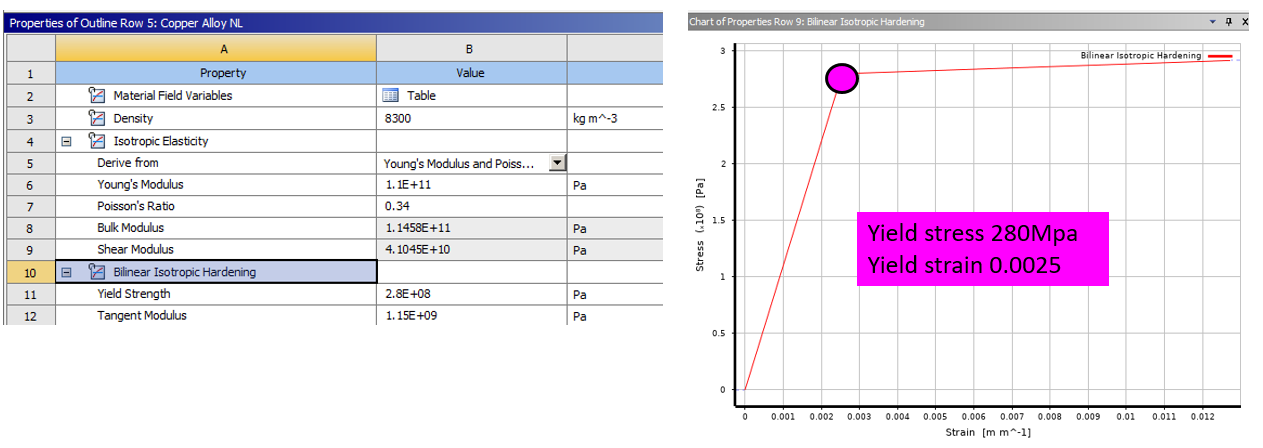Select row number 7
The height and width of the screenshot is (448, 1263).
point(30,206)
